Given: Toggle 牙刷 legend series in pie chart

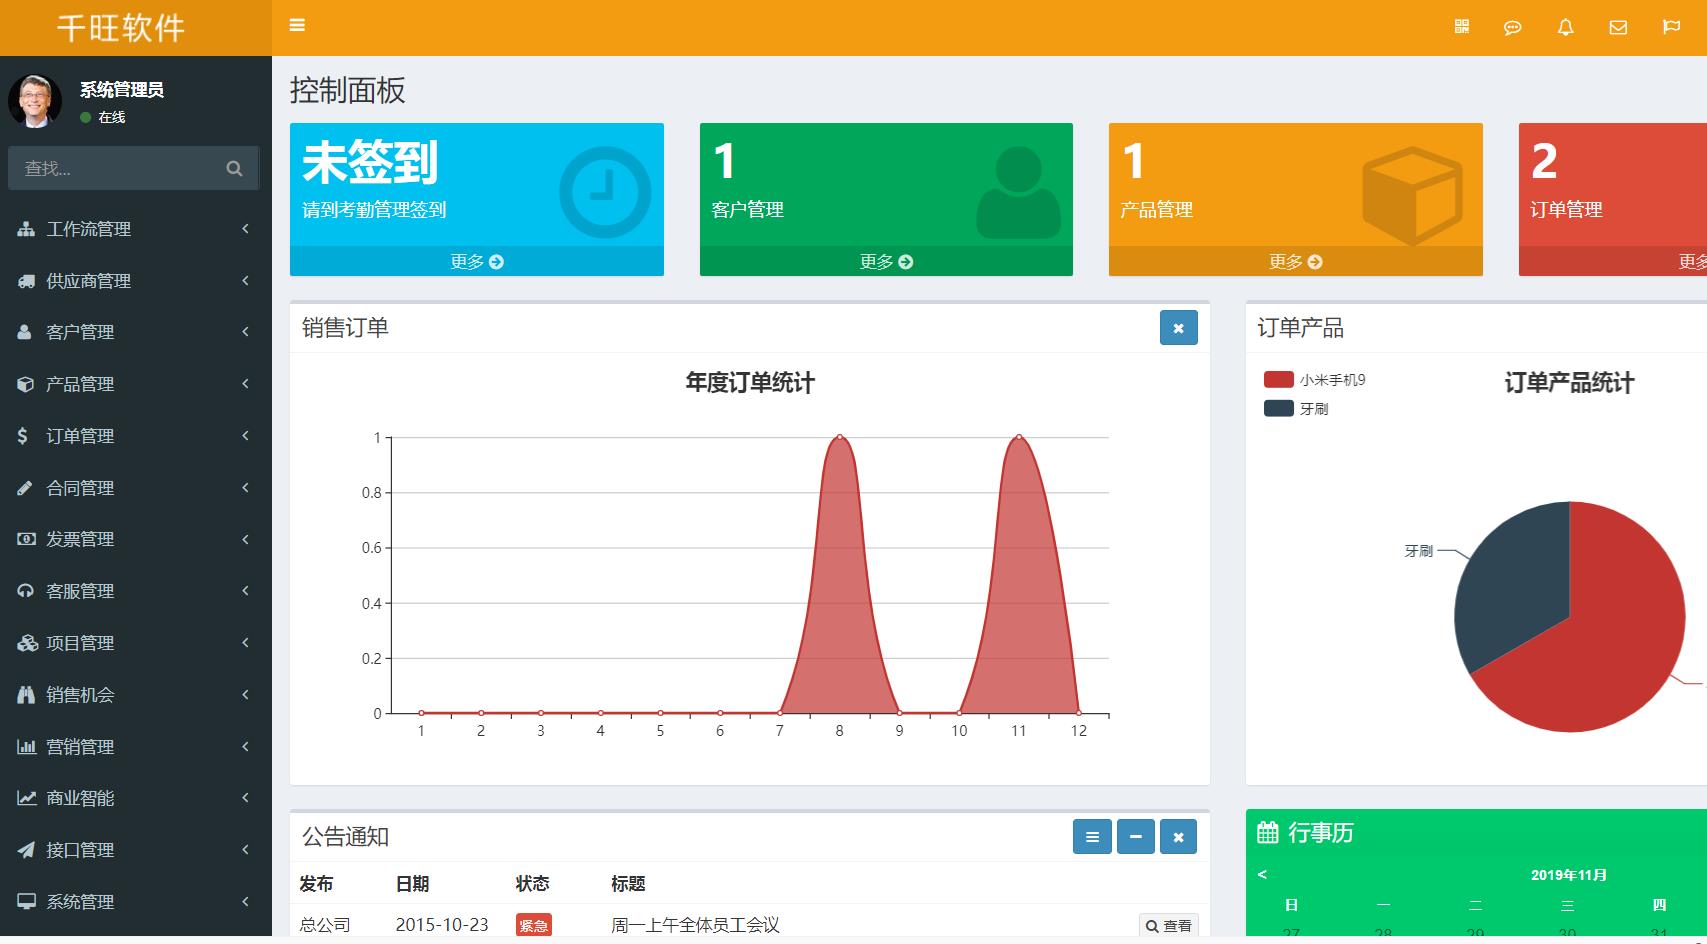Looking at the screenshot, I should pyautogui.click(x=1296, y=408).
